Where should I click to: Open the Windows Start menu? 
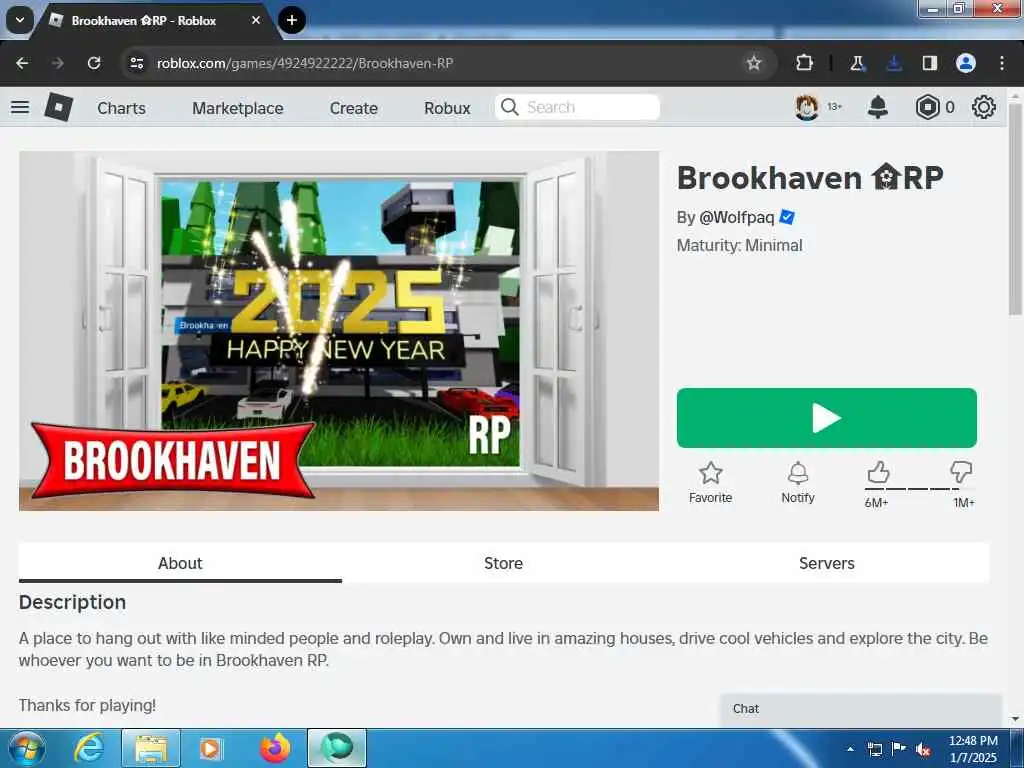tap(25, 748)
